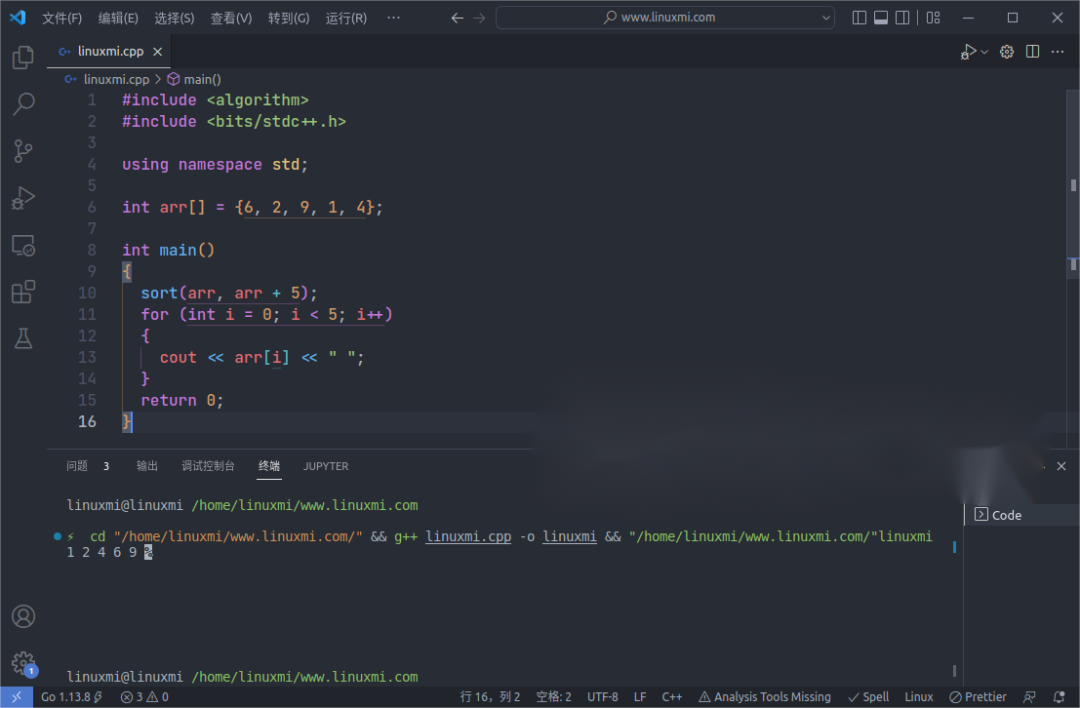
Task: Open the editor settings gear icon
Action: [1006, 52]
